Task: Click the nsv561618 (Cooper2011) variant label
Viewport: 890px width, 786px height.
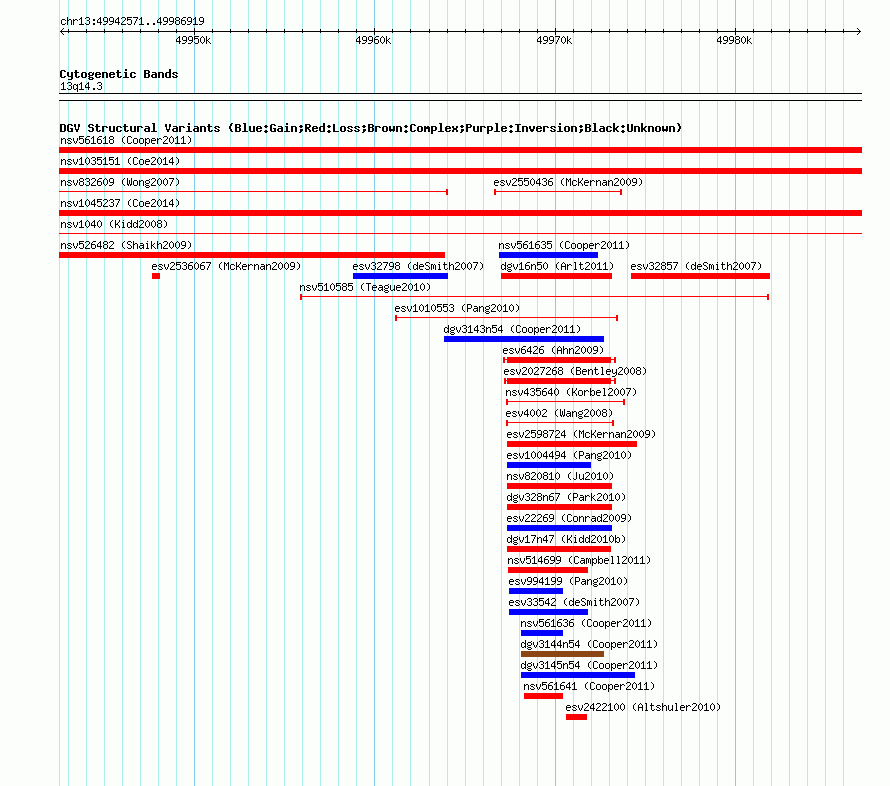Action: tap(126, 140)
